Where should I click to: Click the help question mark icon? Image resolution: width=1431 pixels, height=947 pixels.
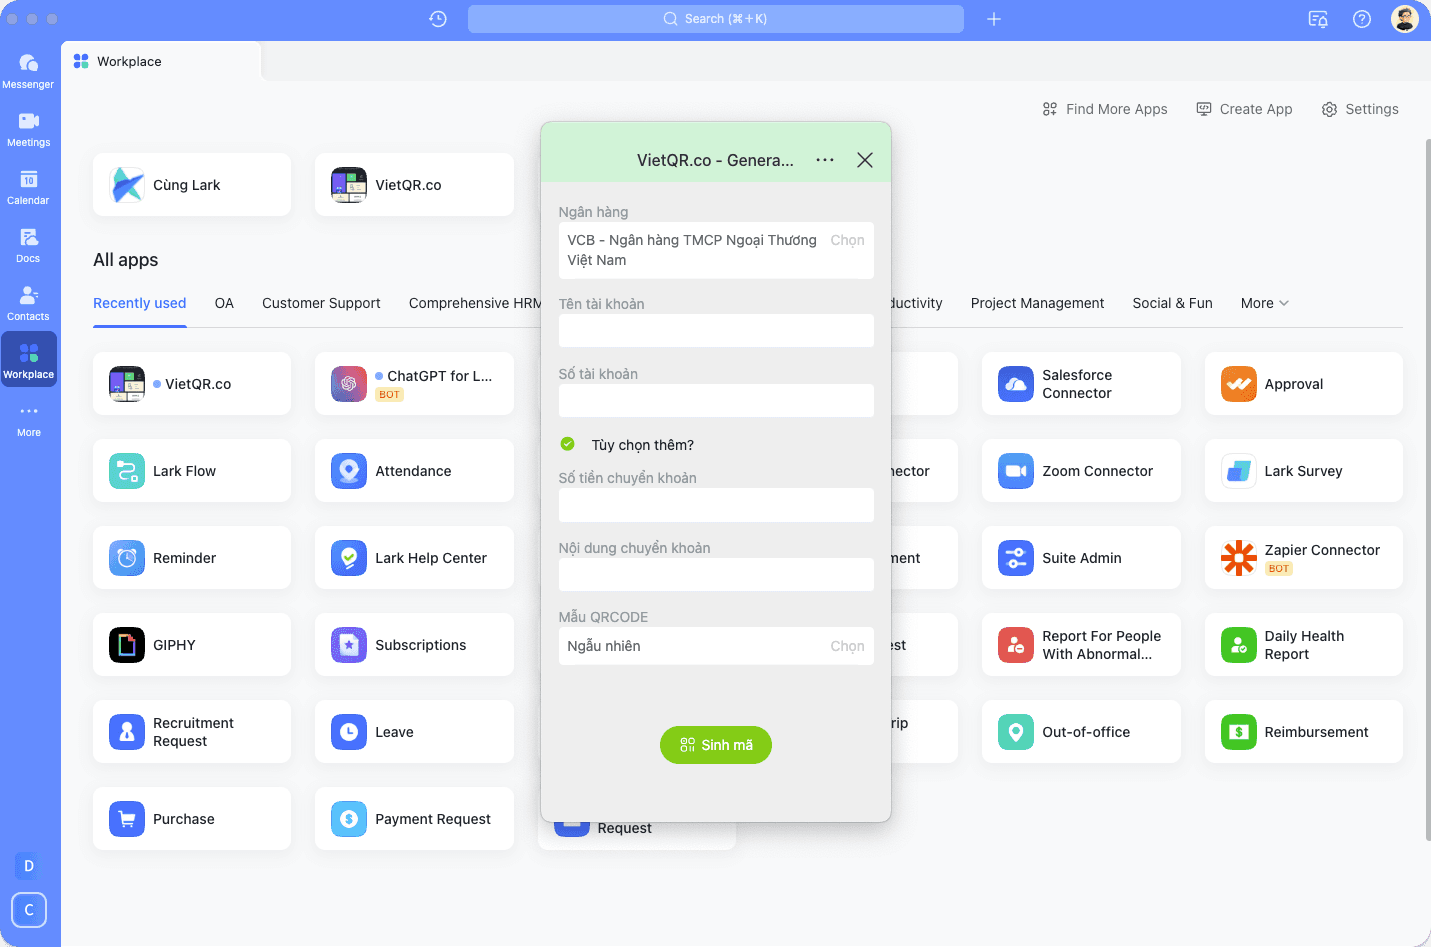1361,19
